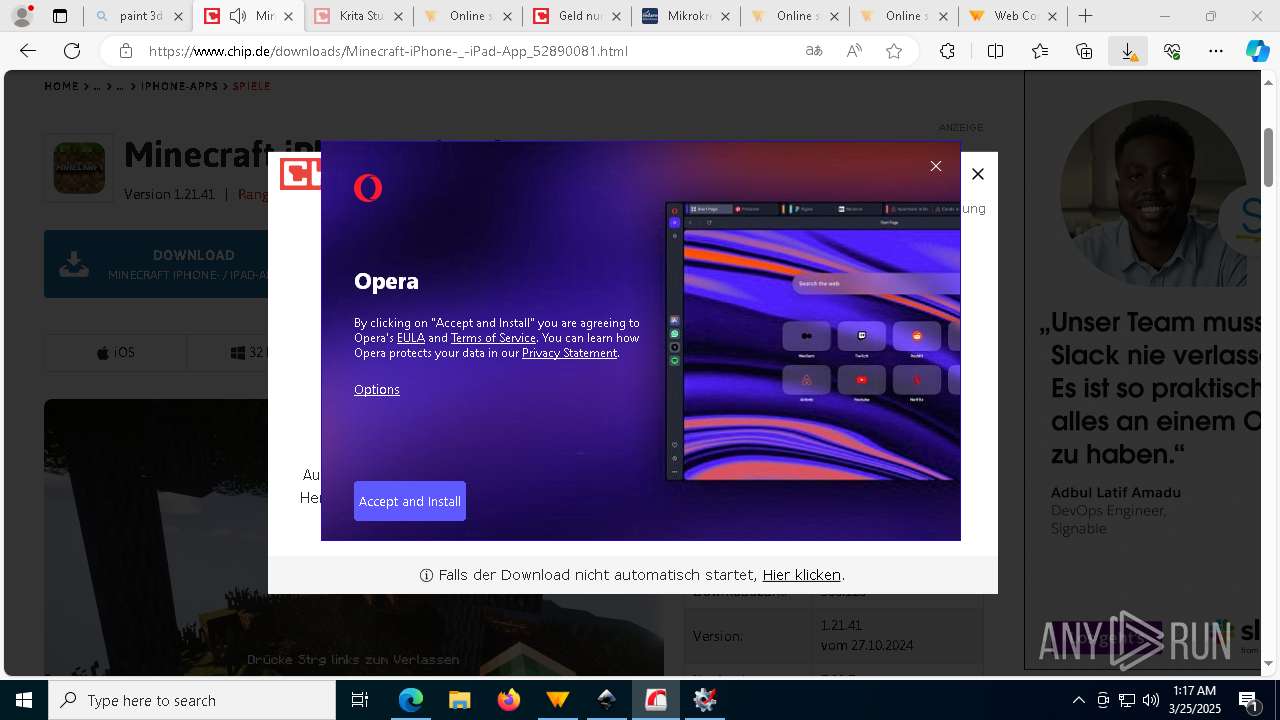The width and height of the screenshot is (1280, 720).
Task: Mute the active tab's audio icon
Action: coord(238,16)
